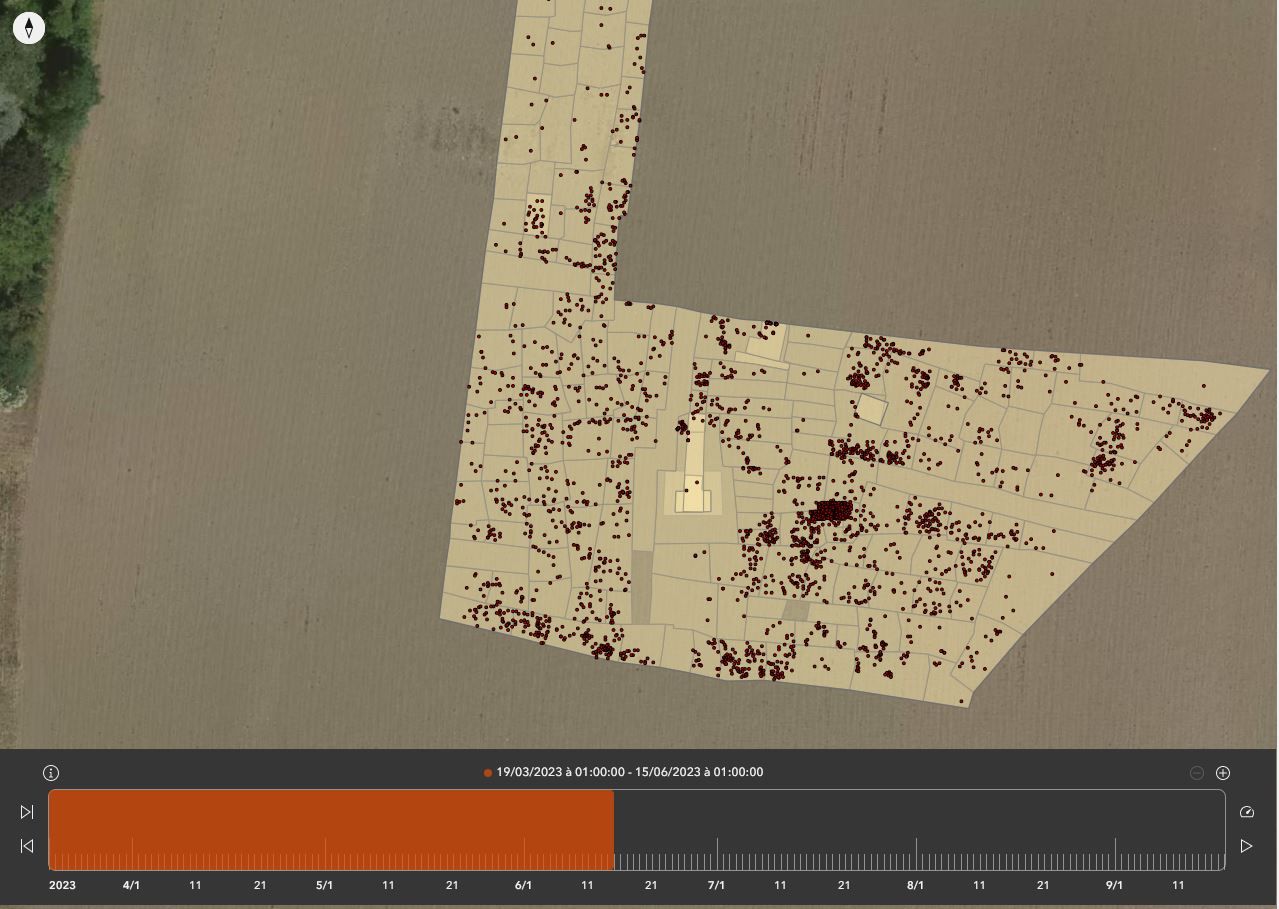Click the 4/1 timeline date label

pyautogui.click(x=131, y=885)
